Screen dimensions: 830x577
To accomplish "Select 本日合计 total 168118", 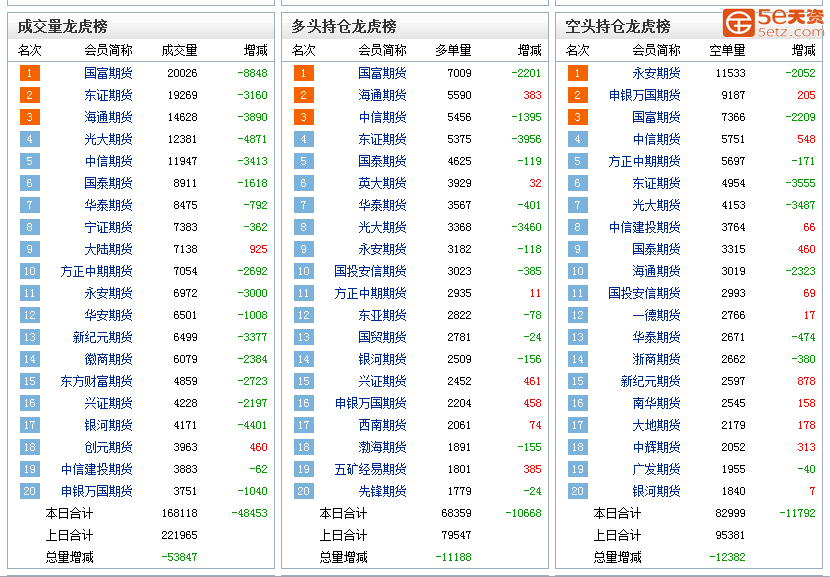I will click(179, 513).
